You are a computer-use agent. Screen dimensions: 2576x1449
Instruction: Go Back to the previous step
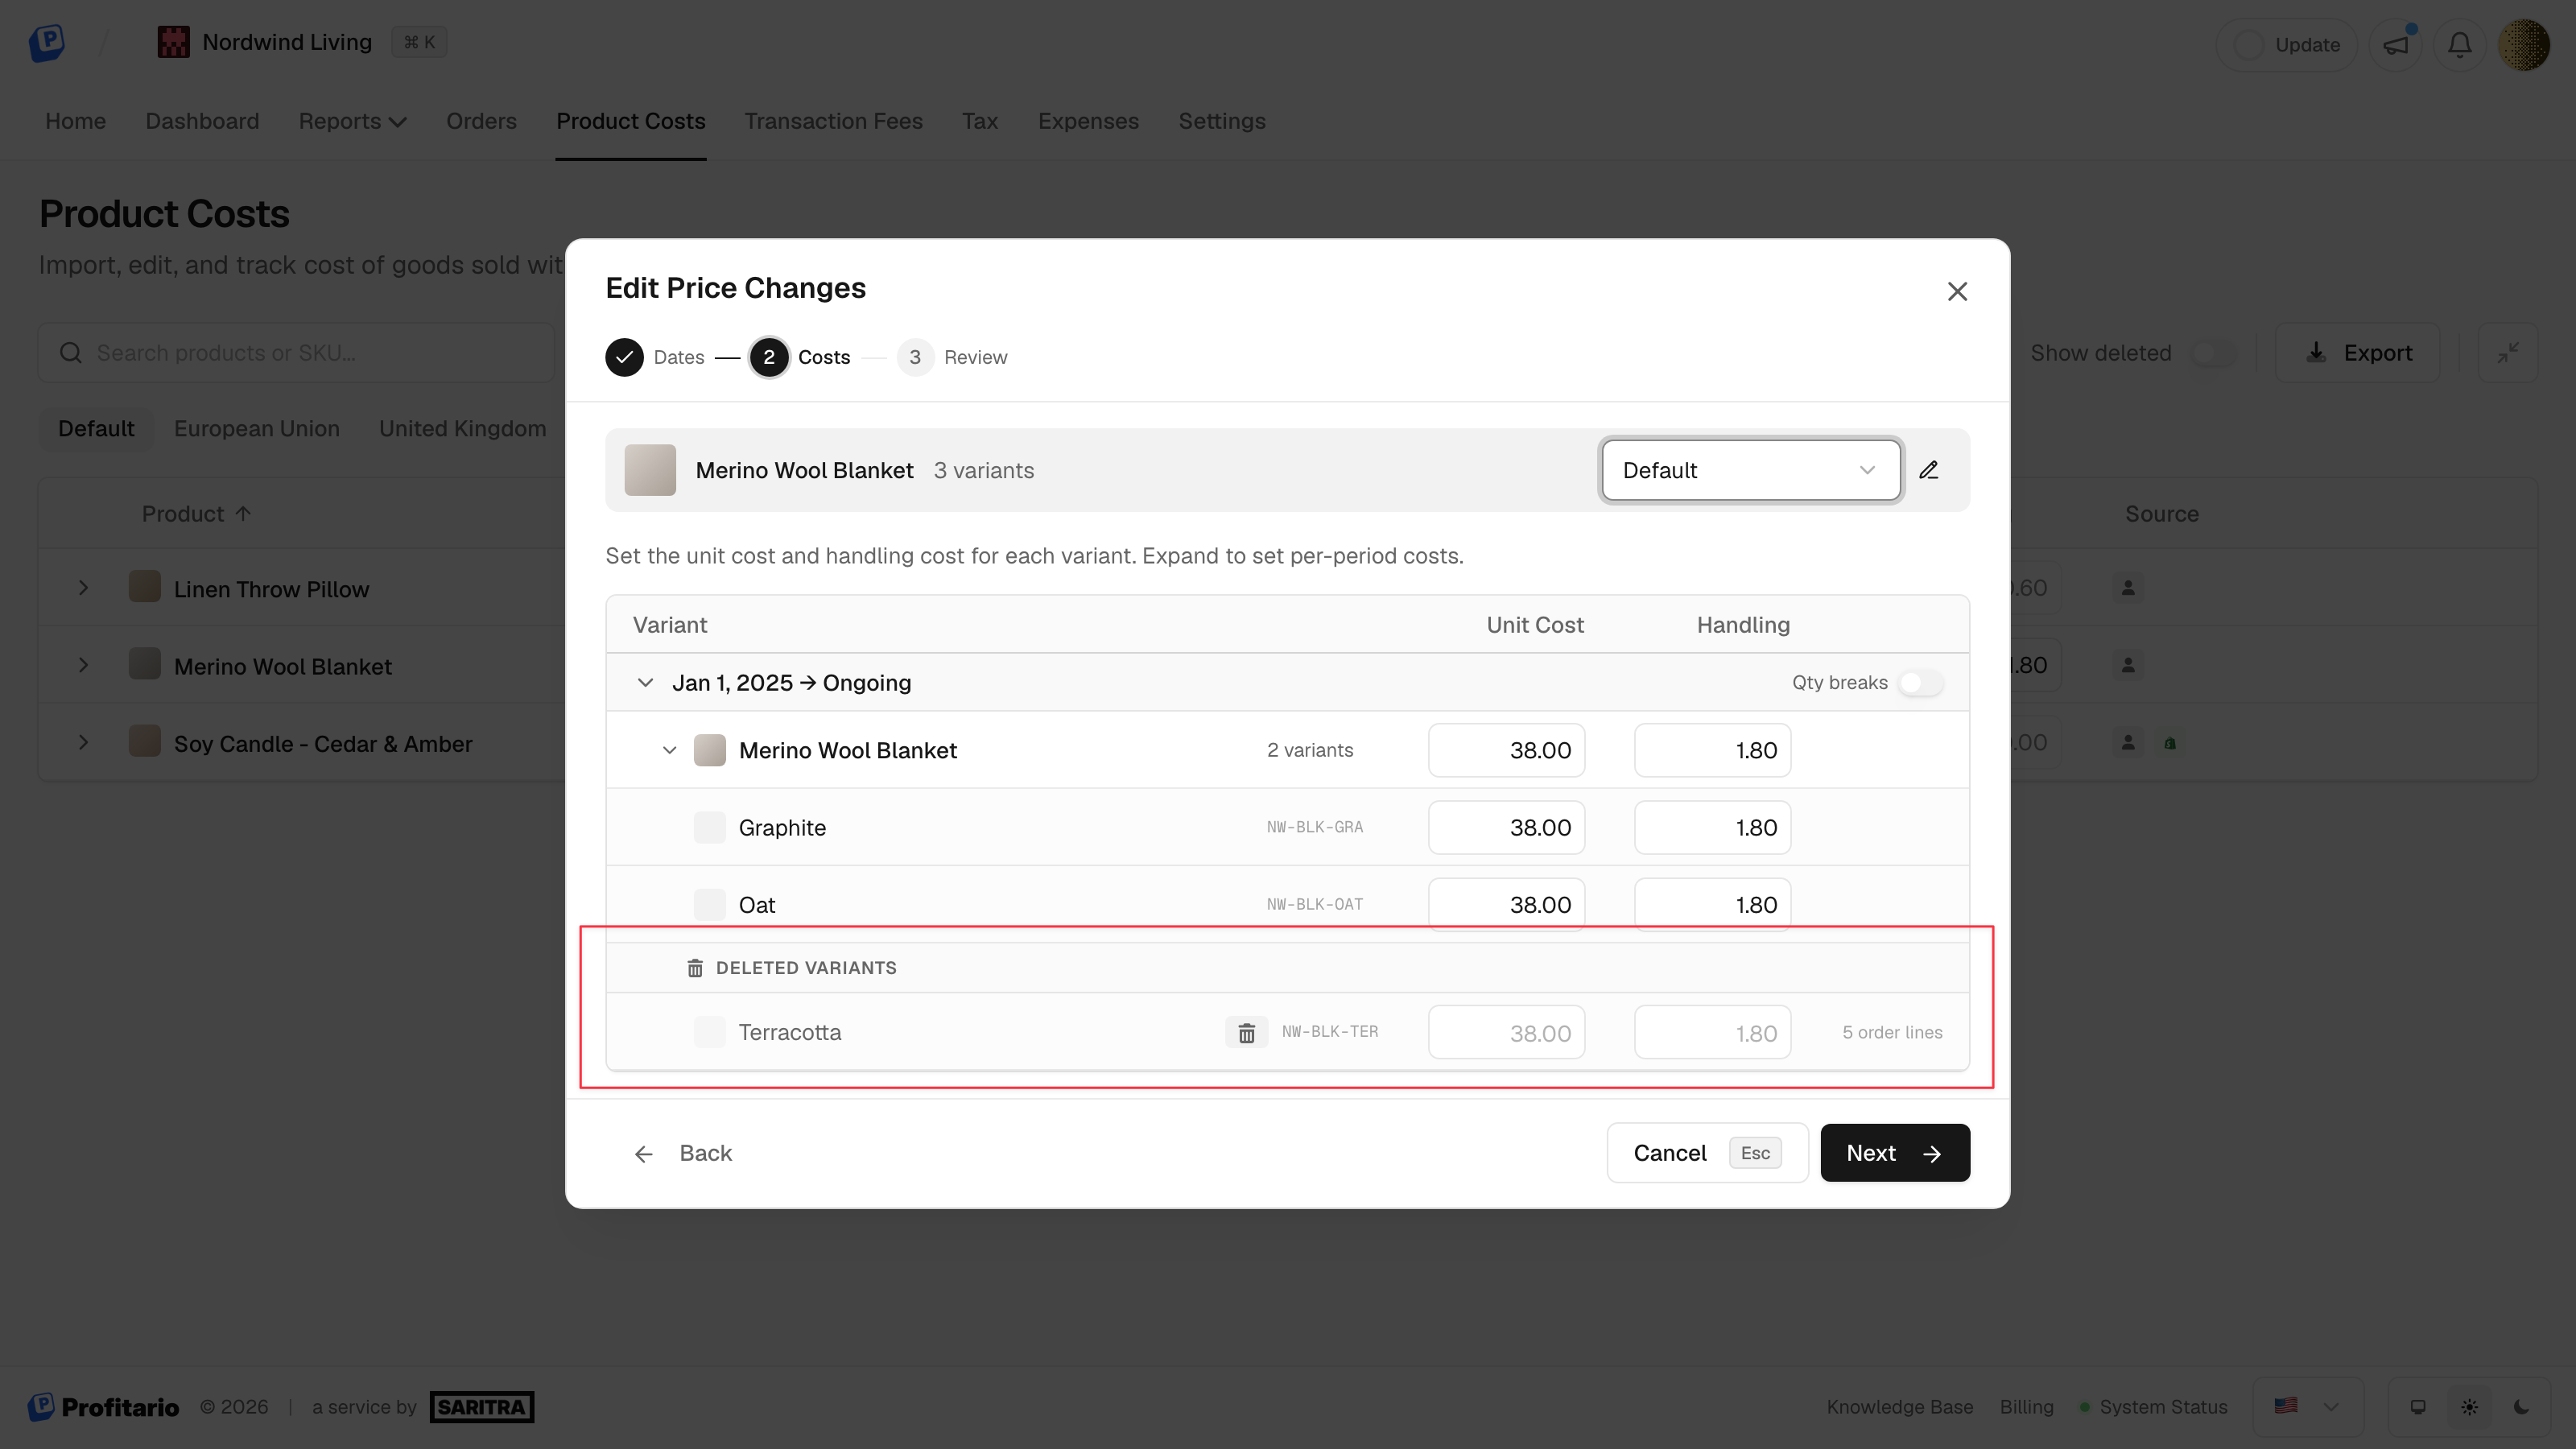684,1153
